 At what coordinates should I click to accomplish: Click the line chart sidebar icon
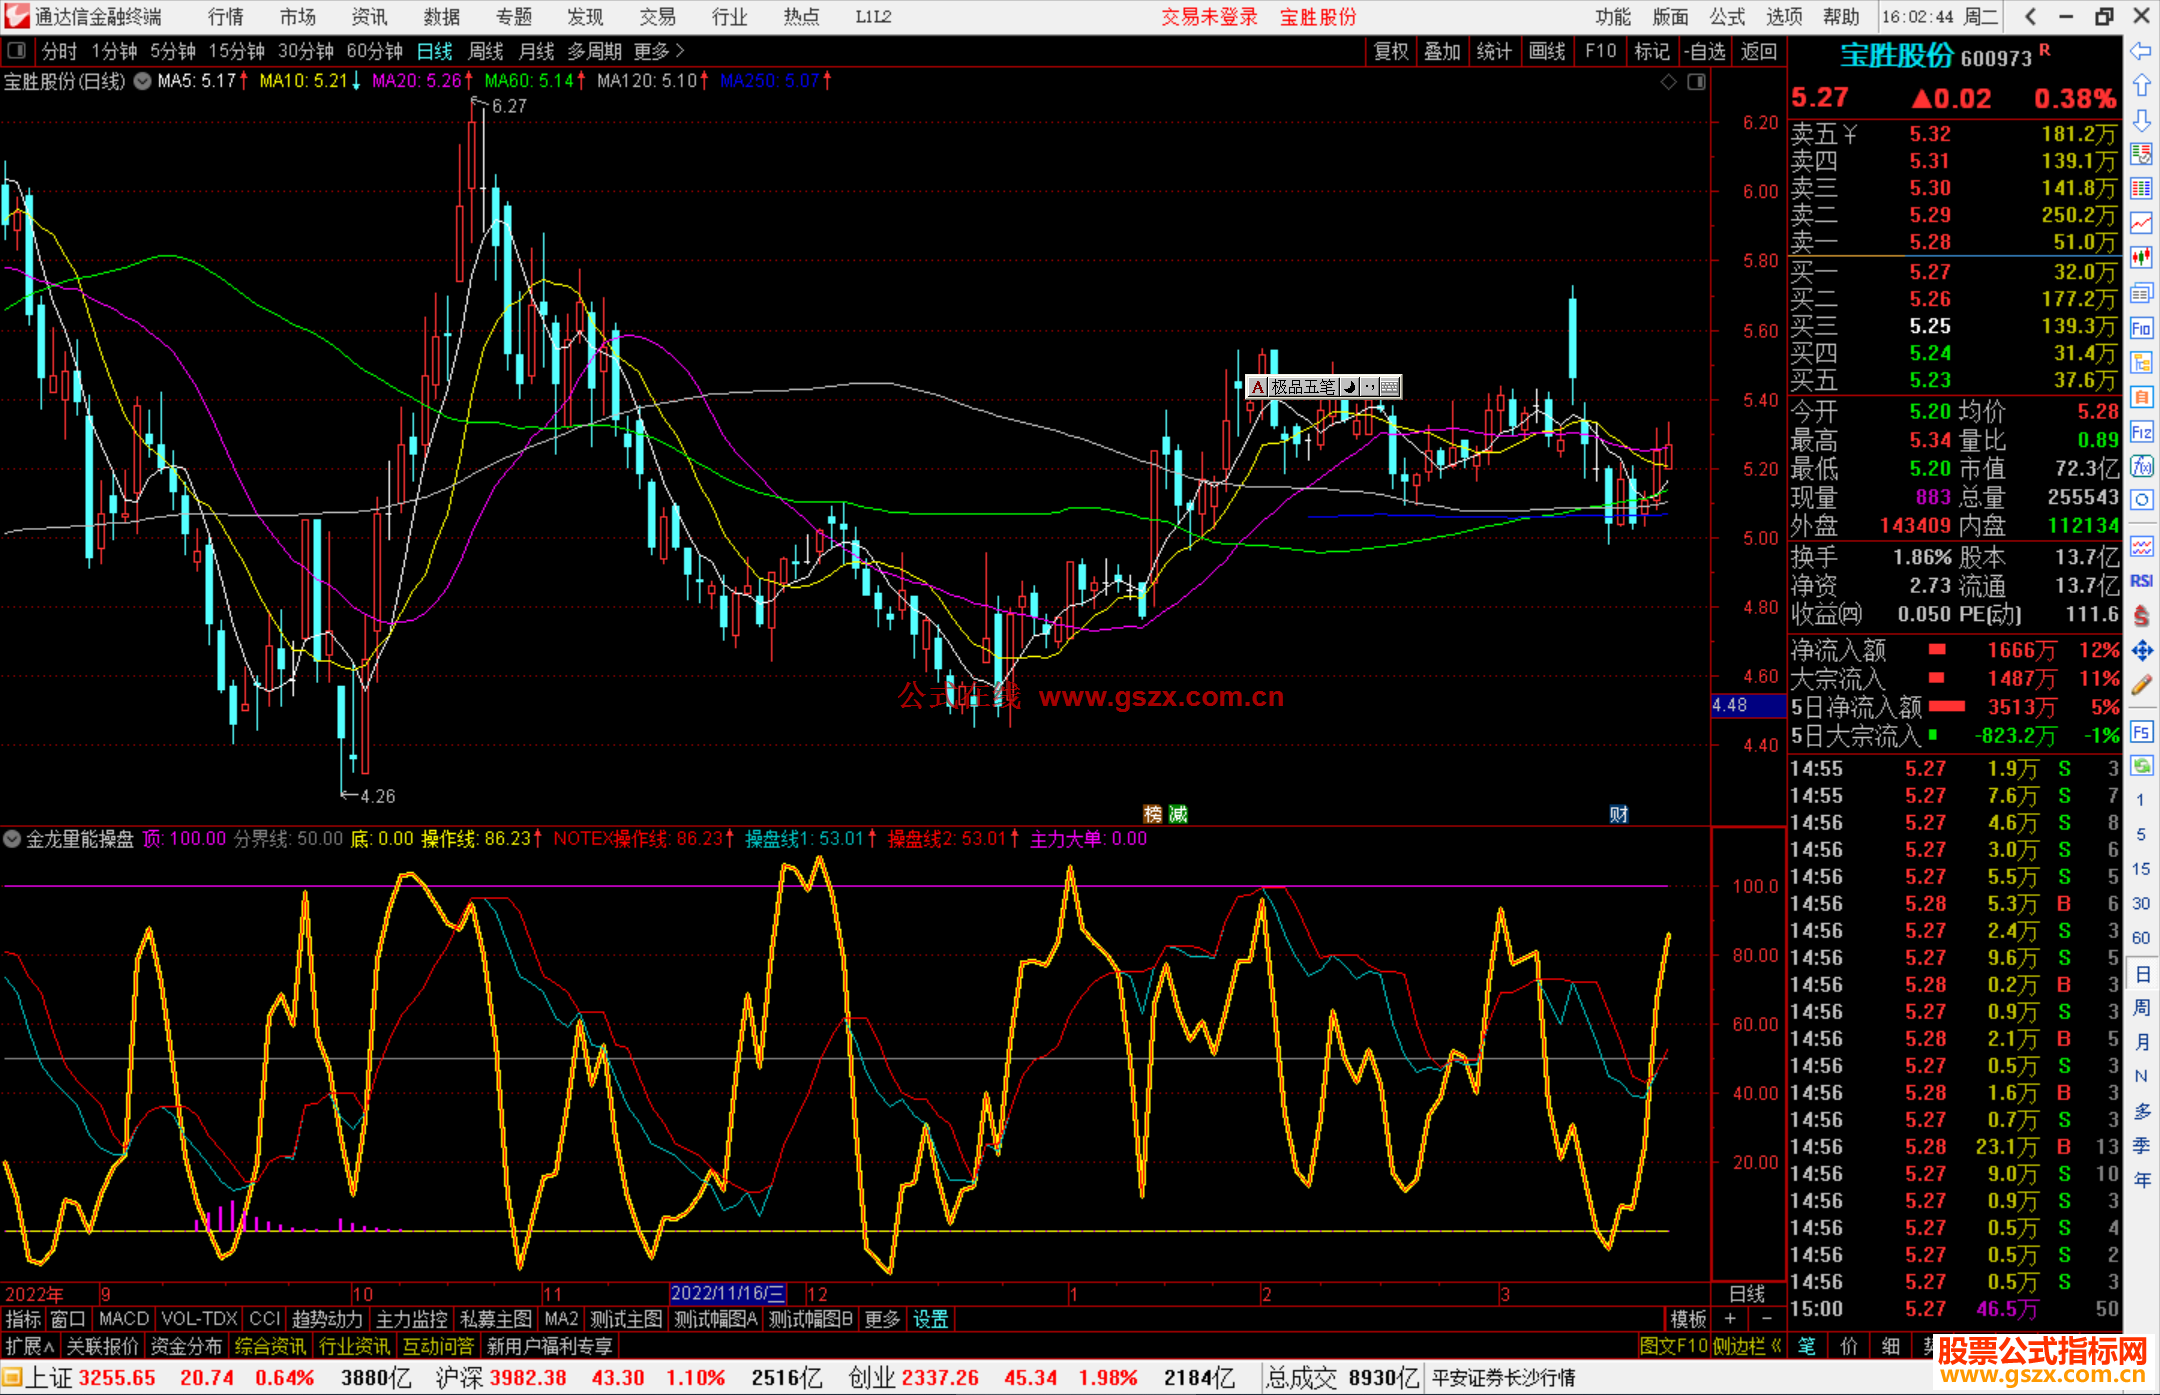(2141, 224)
